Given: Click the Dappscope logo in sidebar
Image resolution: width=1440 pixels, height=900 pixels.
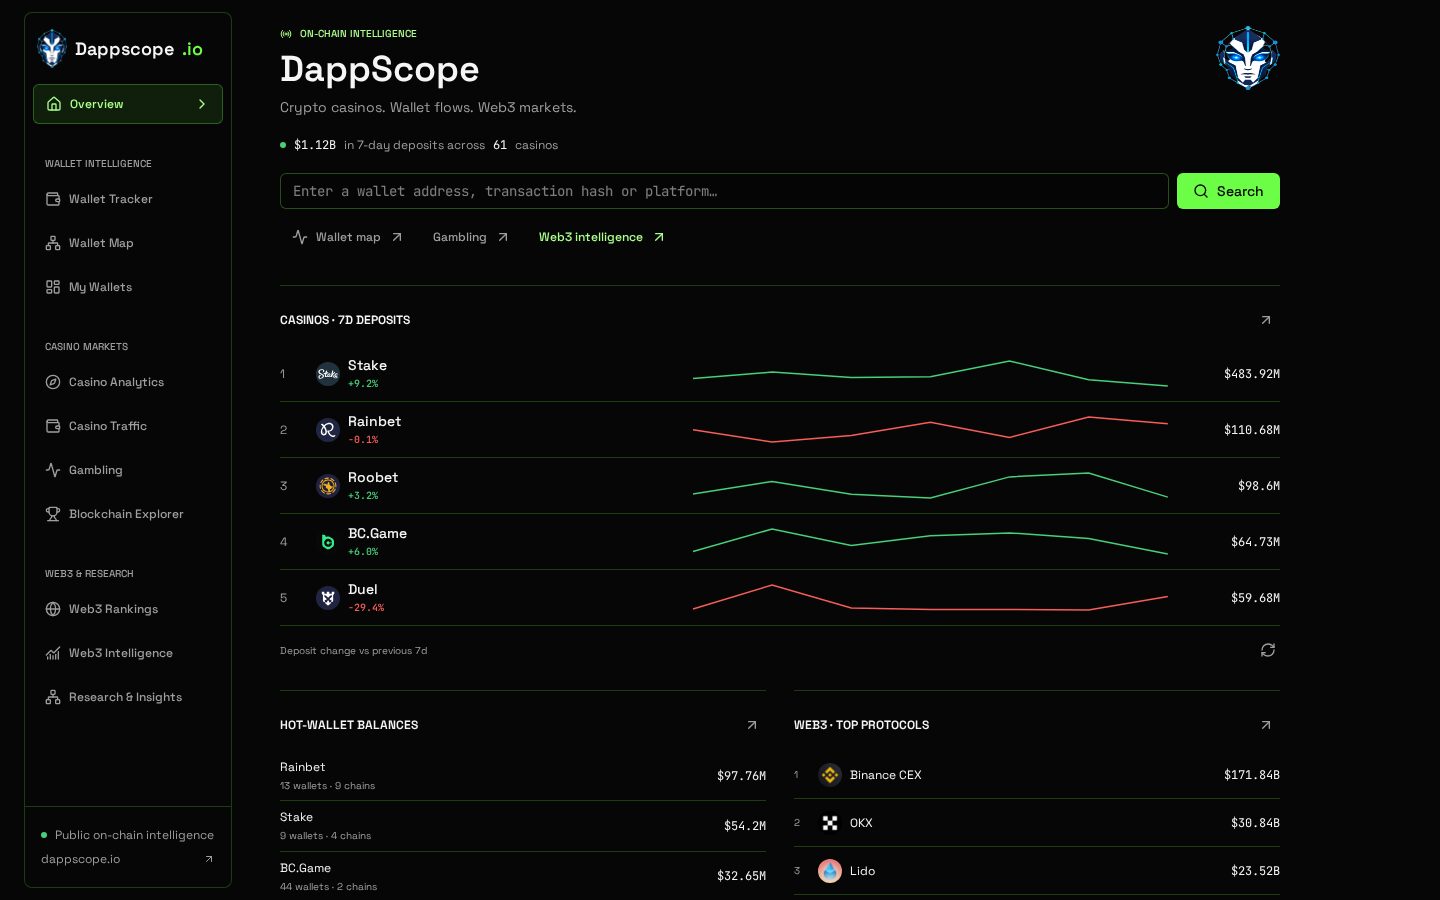Looking at the screenshot, I should pyautogui.click(x=51, y=48).
